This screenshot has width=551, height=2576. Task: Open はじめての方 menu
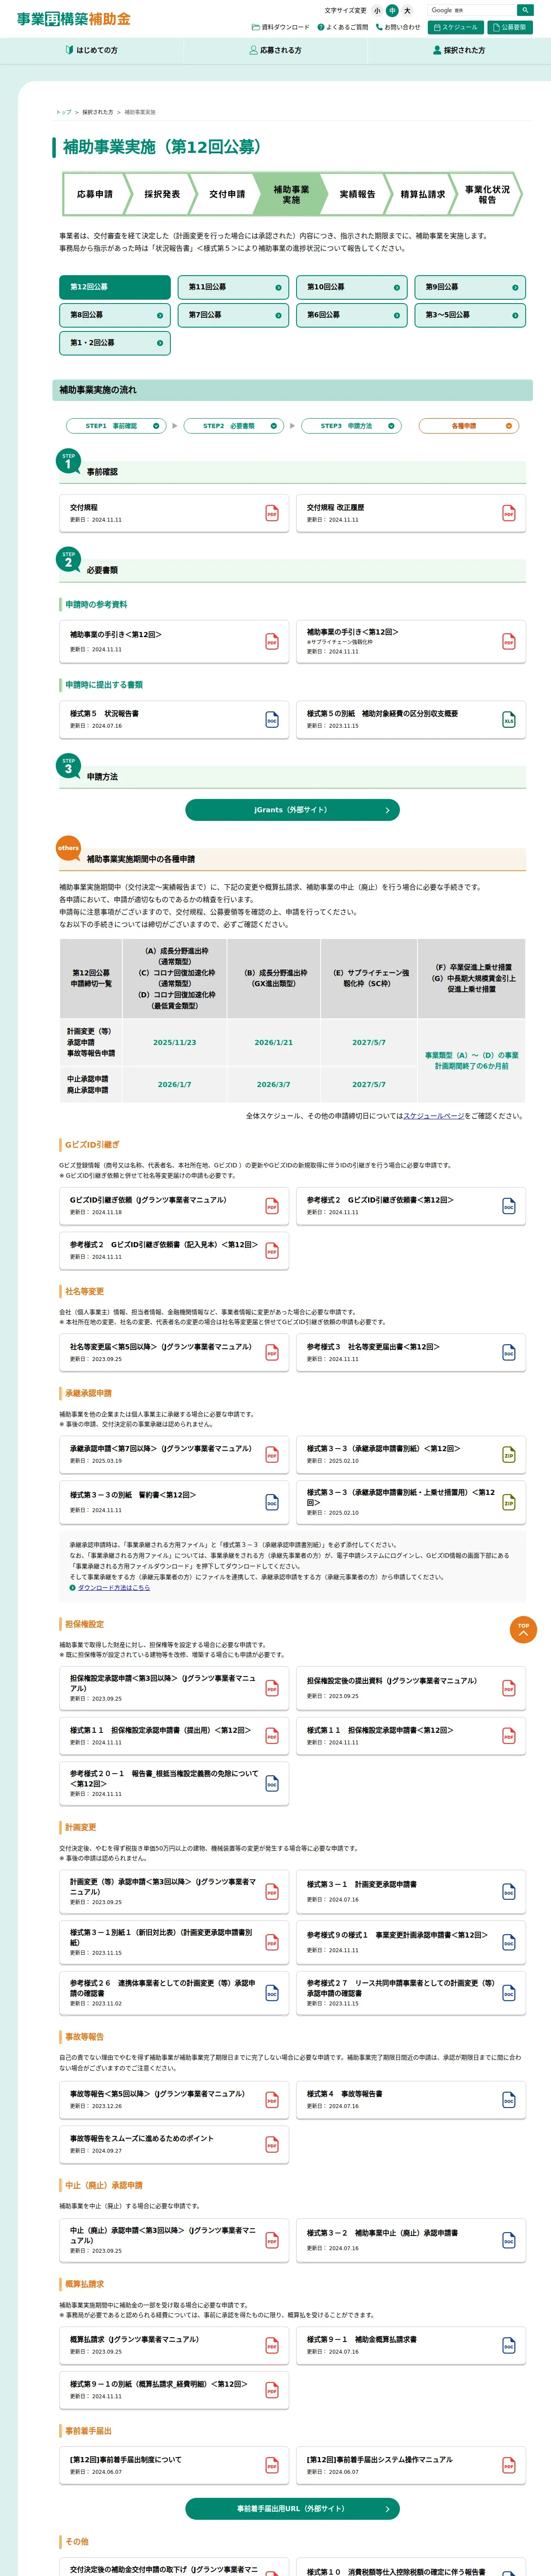[x=91, y=50]
